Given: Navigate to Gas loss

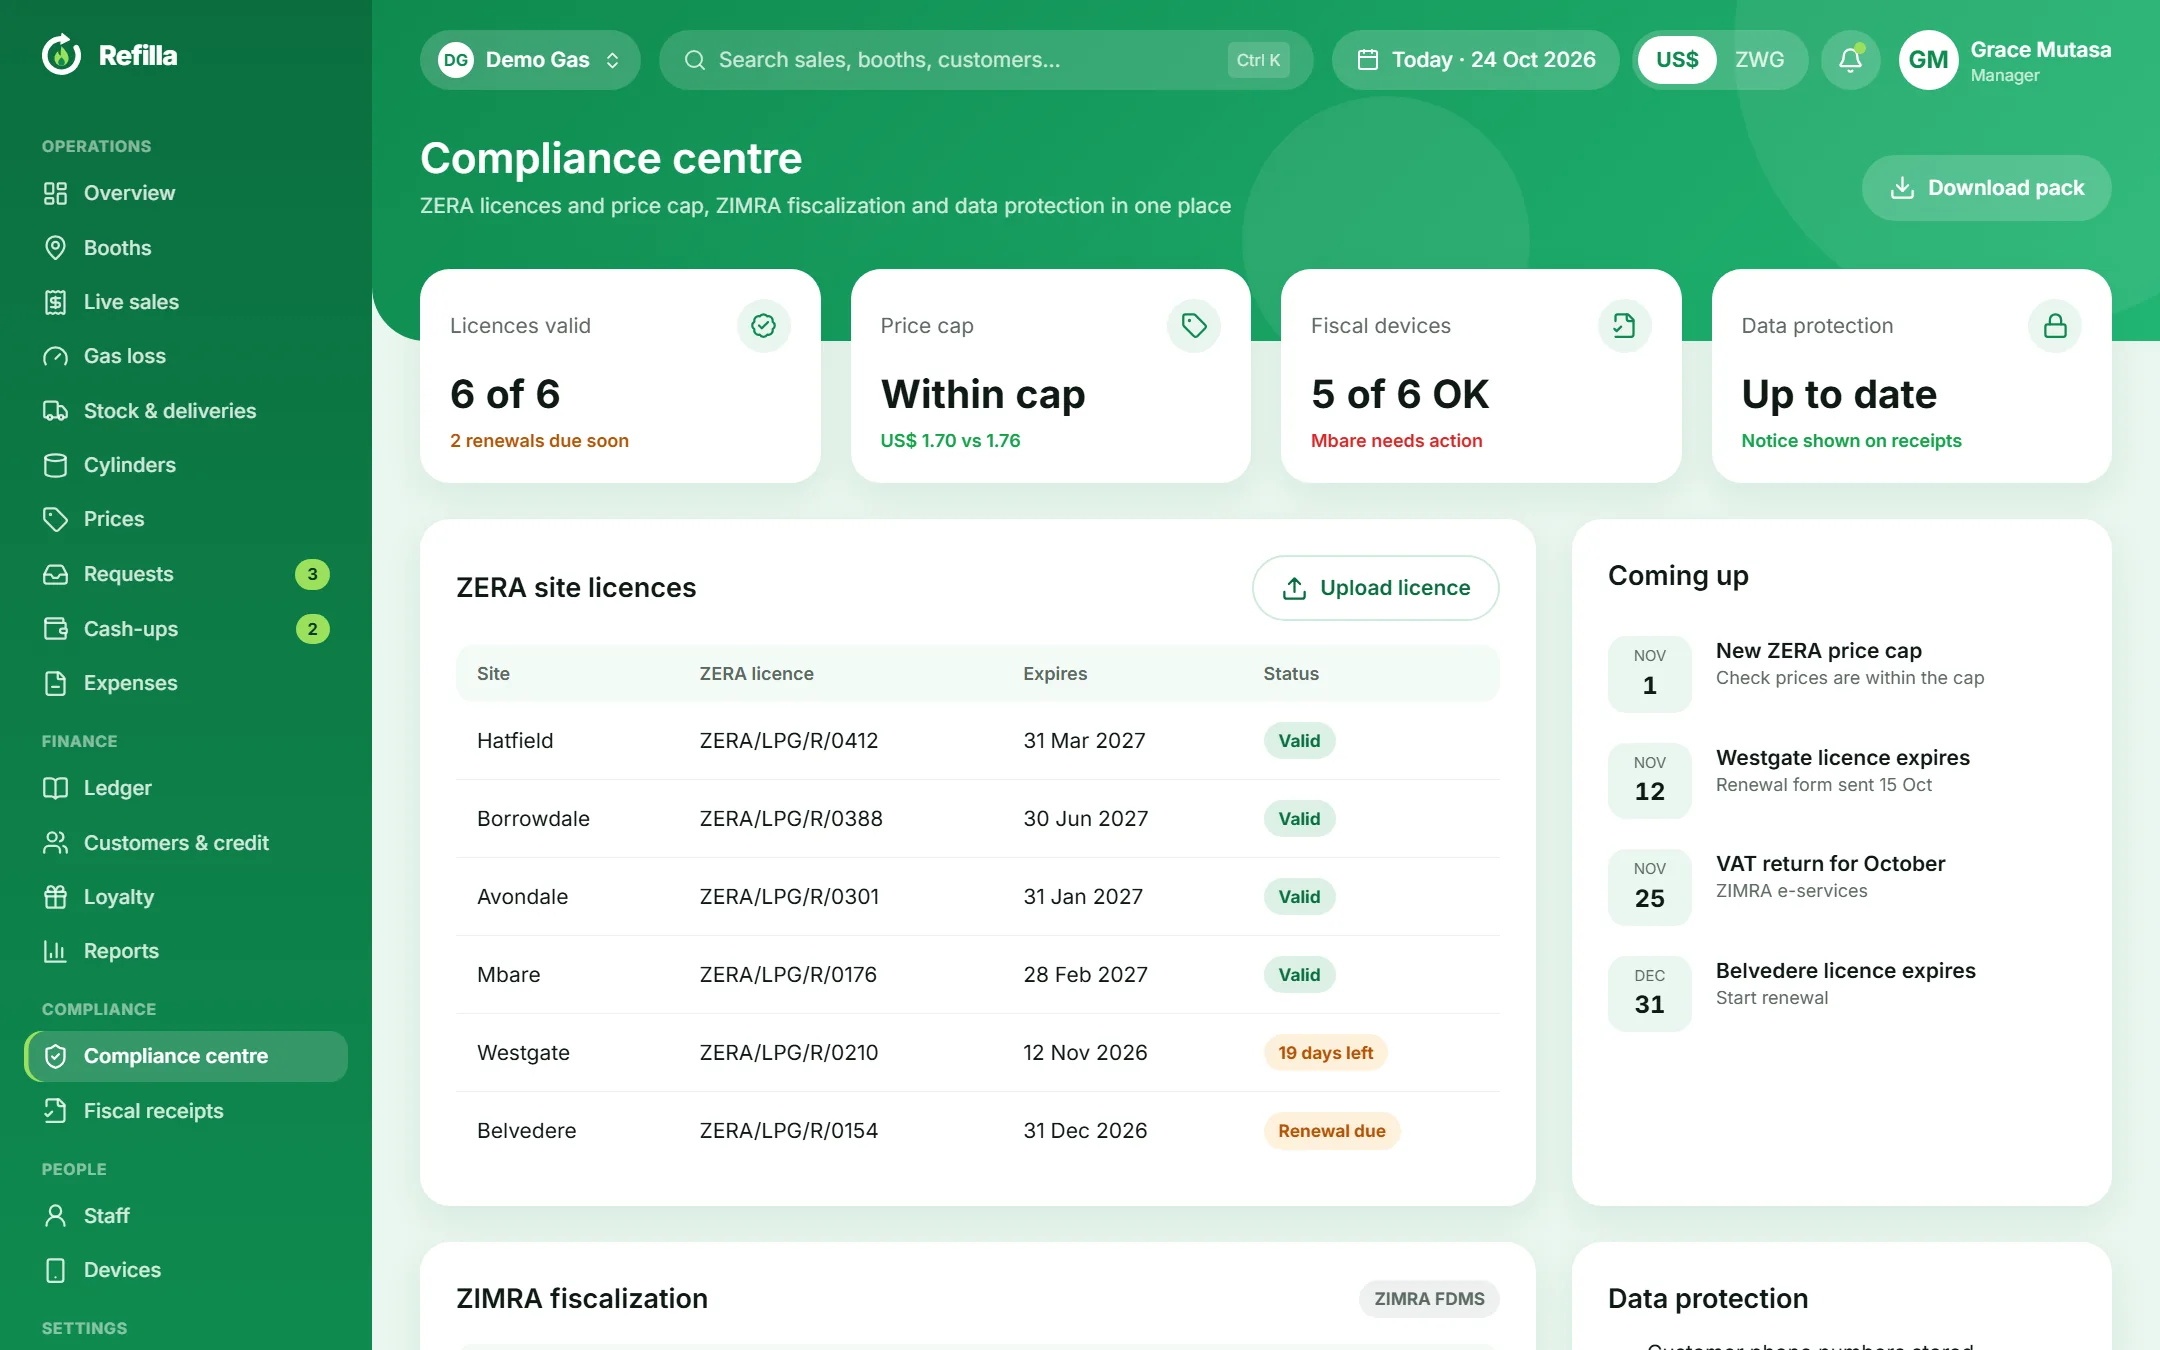Looking at the screenshot, I should 186,356.
